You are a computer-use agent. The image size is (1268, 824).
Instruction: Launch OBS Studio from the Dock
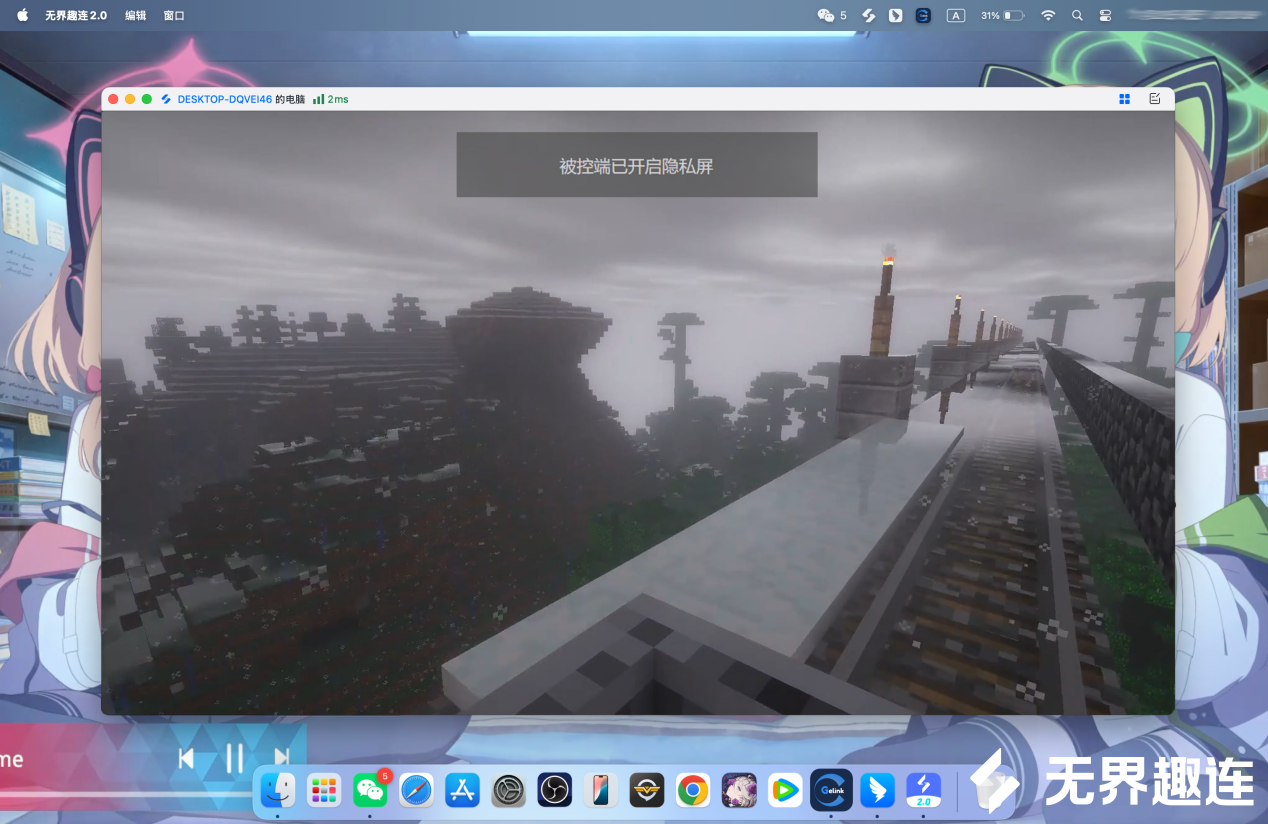[x=554, y=790]
